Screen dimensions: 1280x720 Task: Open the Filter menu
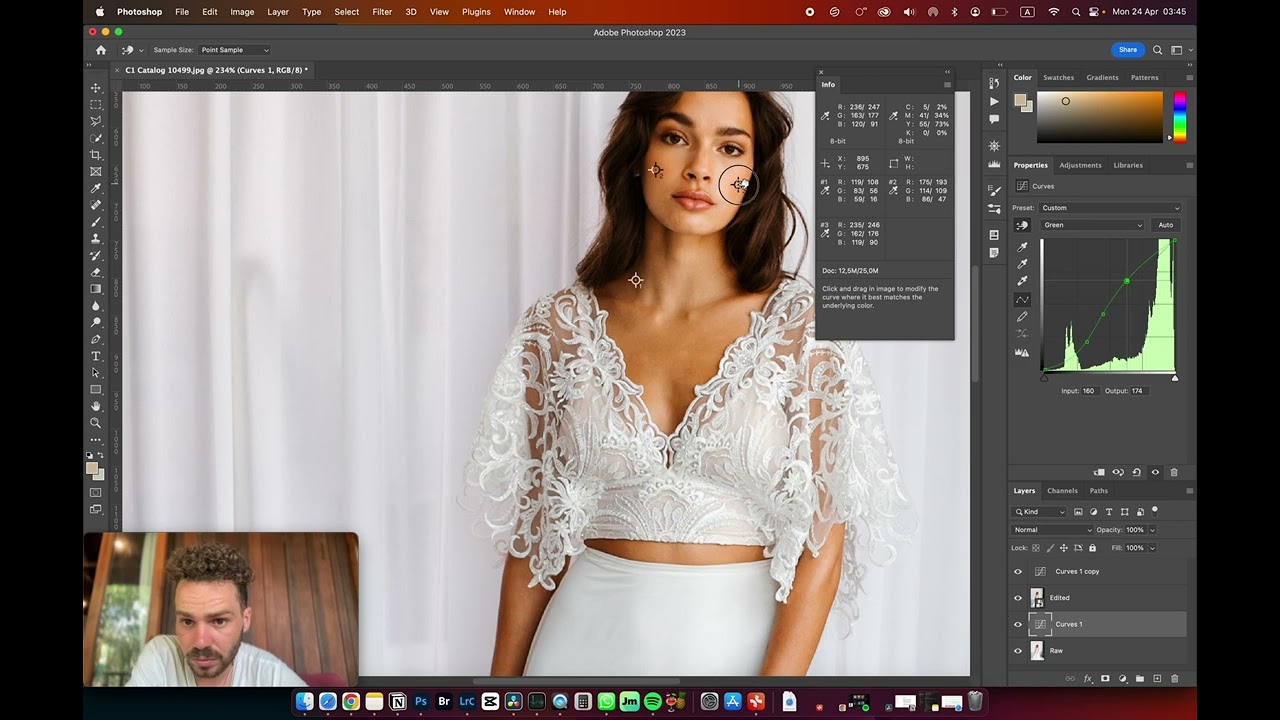(382, 12)
